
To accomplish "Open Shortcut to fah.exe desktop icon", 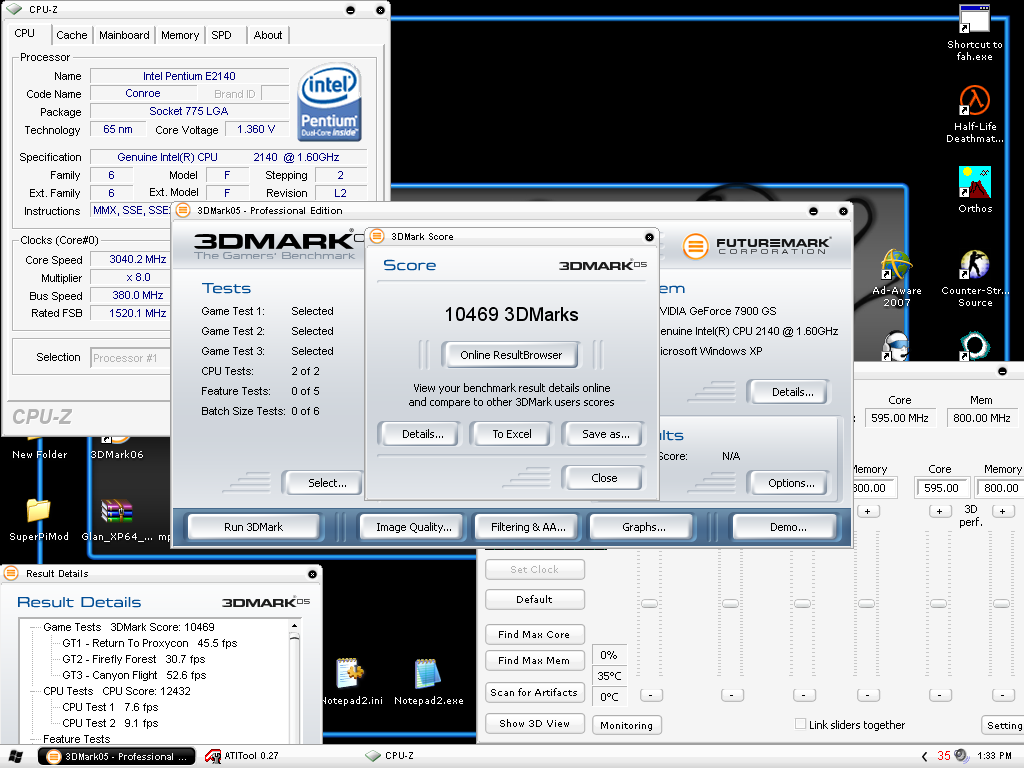I will (974, 33).
